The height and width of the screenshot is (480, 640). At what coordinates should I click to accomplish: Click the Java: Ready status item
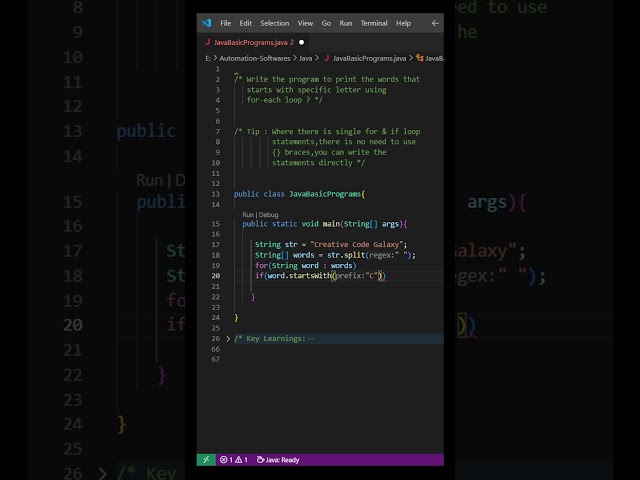[280, 460]
